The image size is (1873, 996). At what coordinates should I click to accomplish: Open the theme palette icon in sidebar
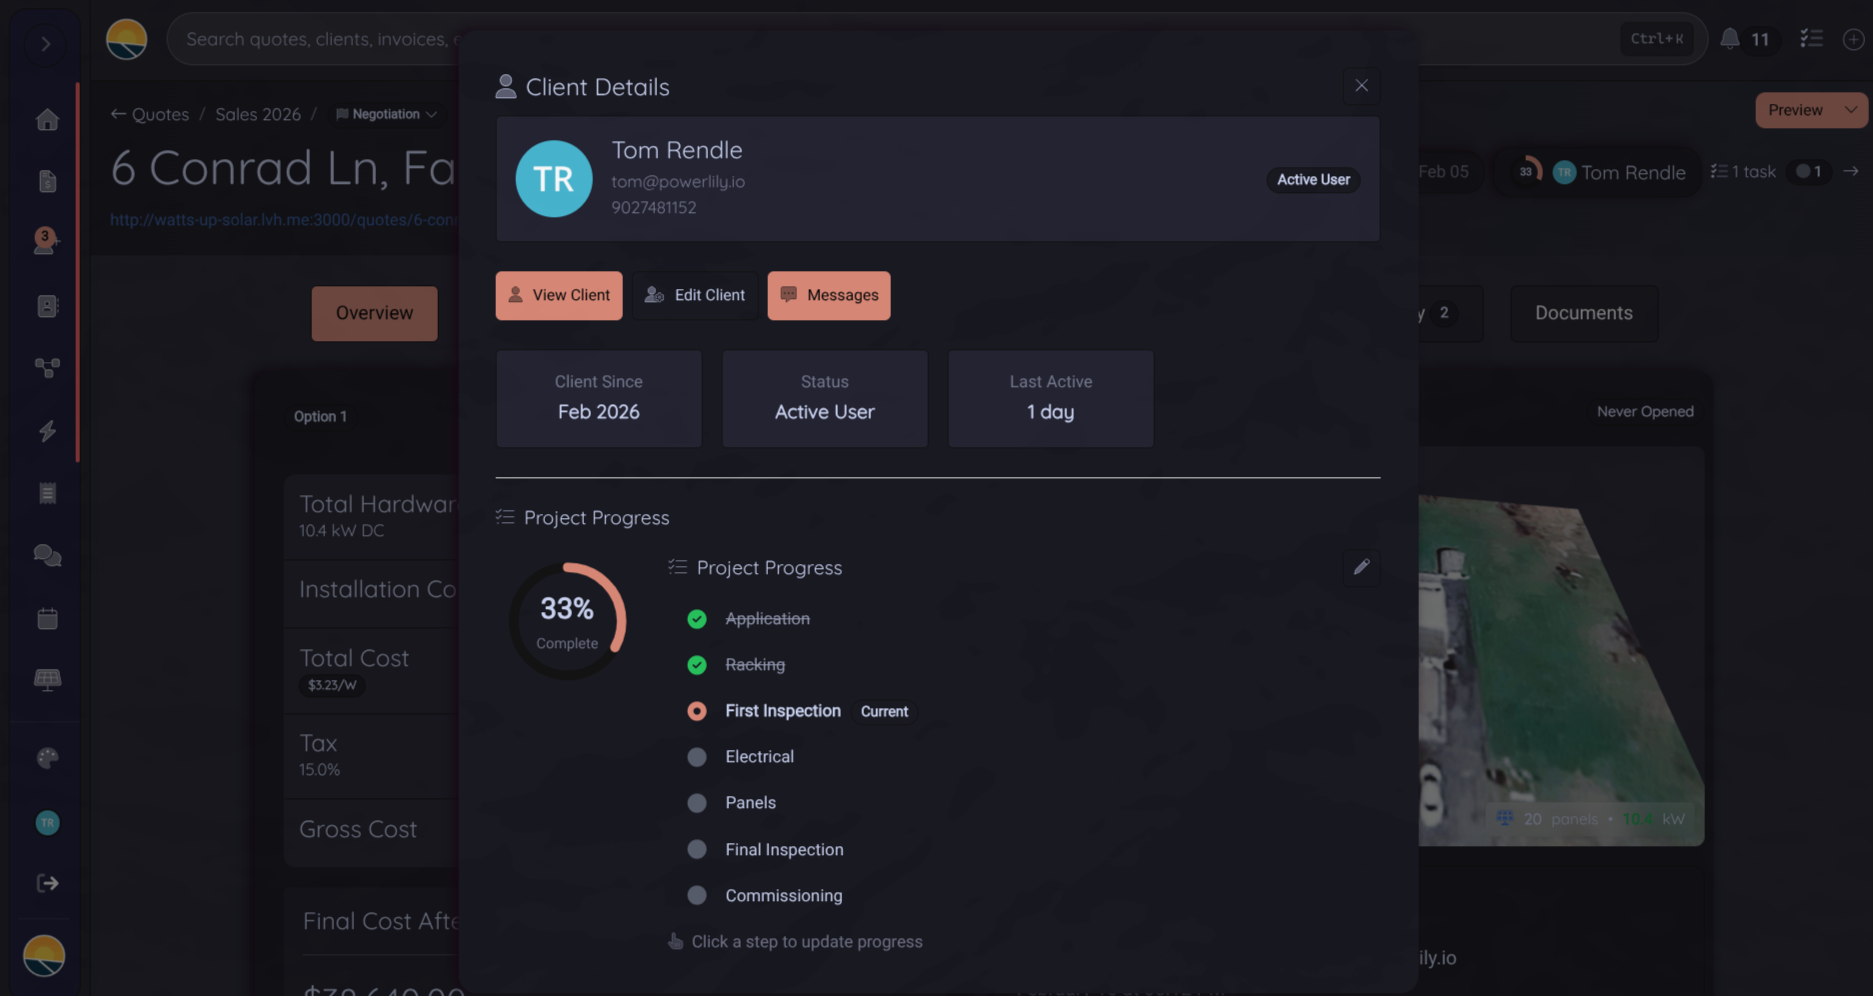pos(47,757)
